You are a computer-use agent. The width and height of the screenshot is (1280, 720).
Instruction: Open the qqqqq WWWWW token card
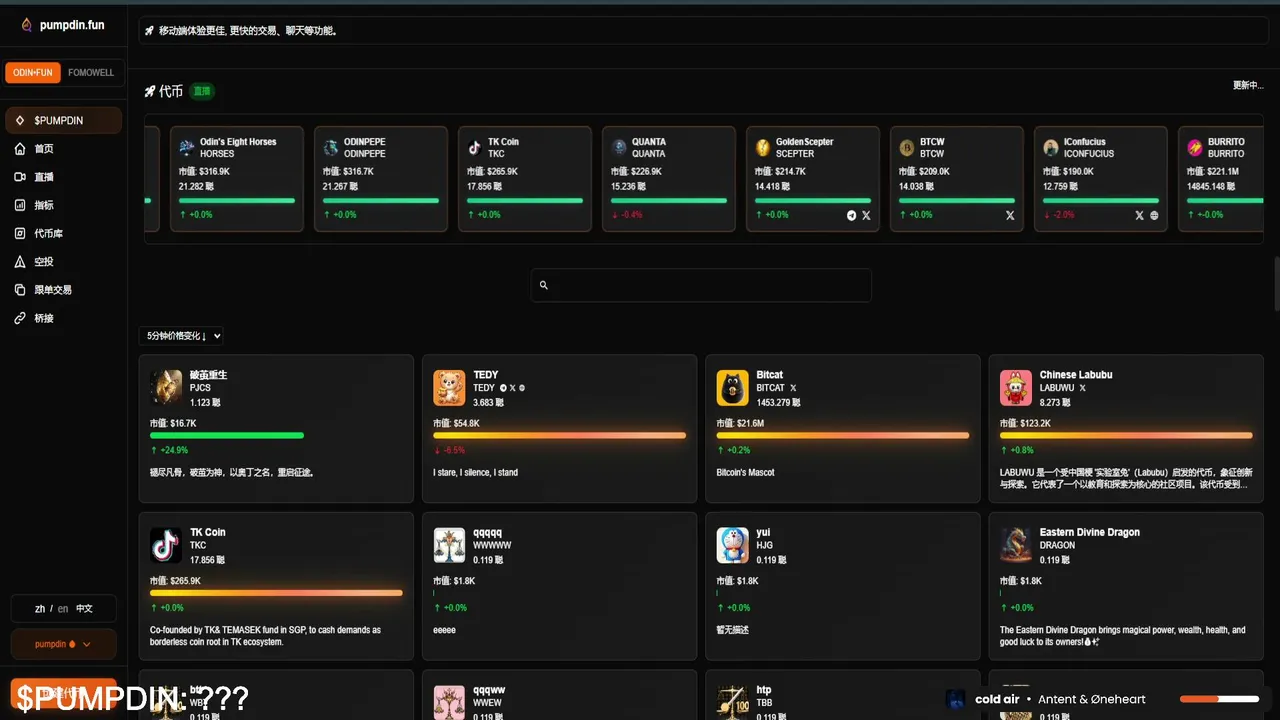point(559,586)
